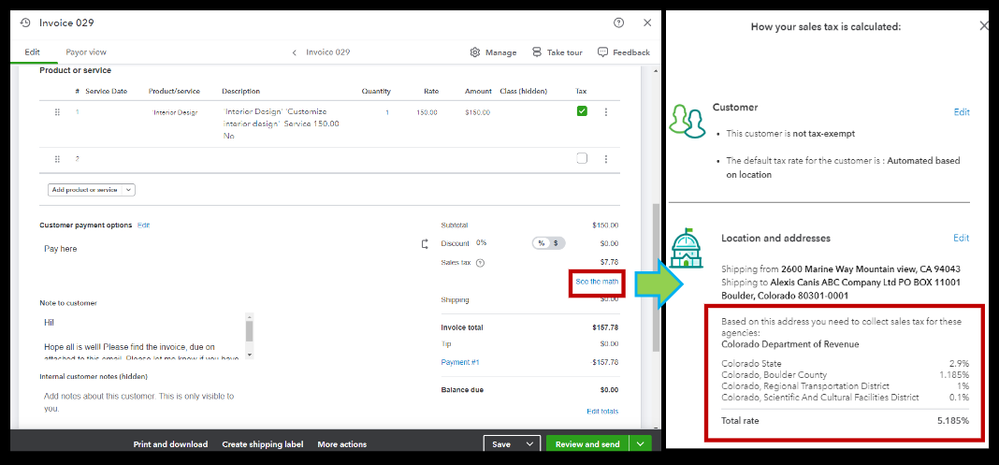Open help question mark icon

coord(619,23)
